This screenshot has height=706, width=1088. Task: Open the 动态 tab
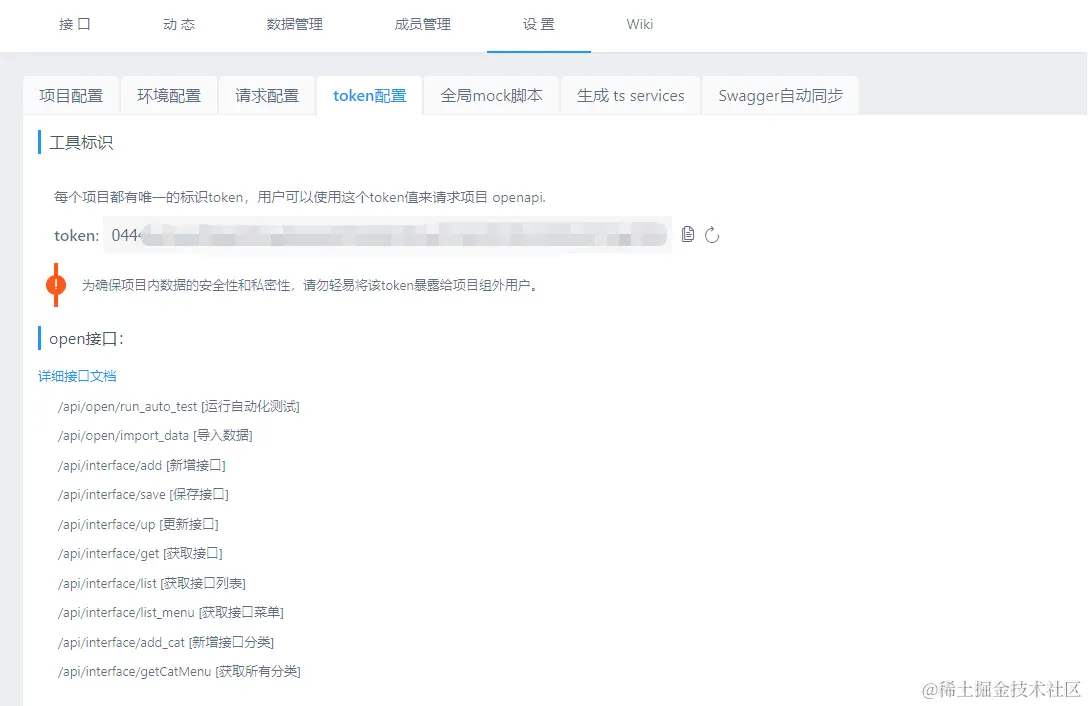[178, 25]
